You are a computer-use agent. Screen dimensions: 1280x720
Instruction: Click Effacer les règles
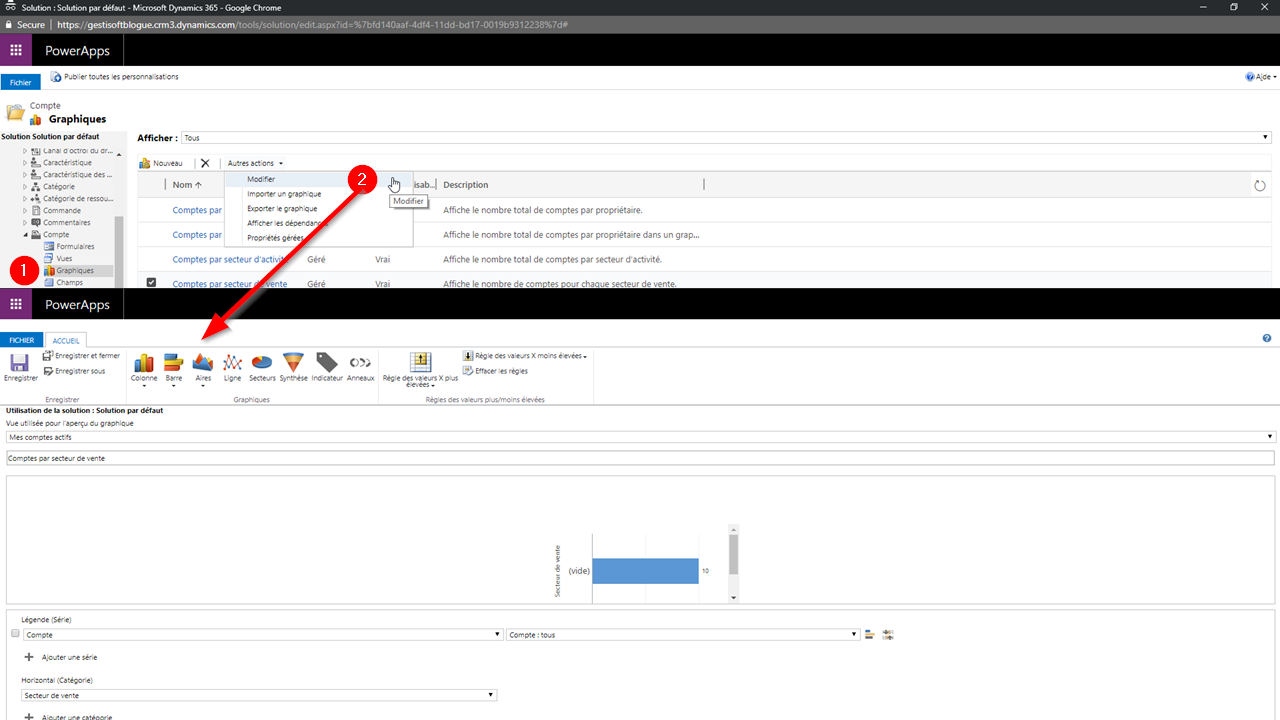(x=495, y=371)
